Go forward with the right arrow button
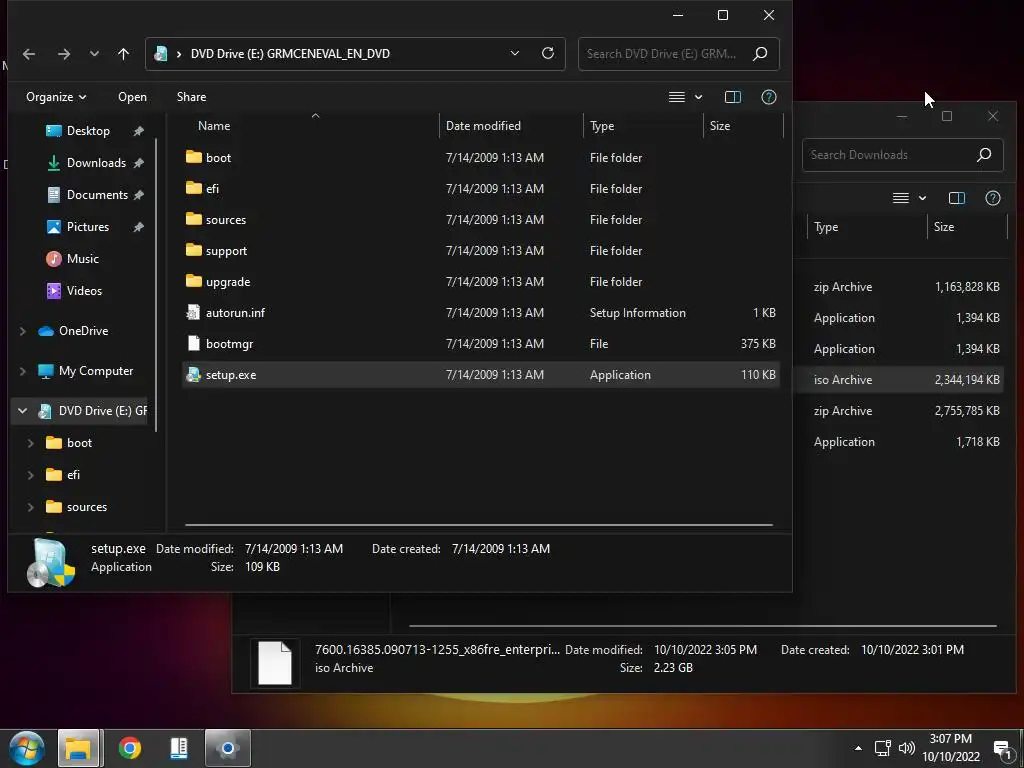The image size is (1024, 768). (x=63, y=54)
